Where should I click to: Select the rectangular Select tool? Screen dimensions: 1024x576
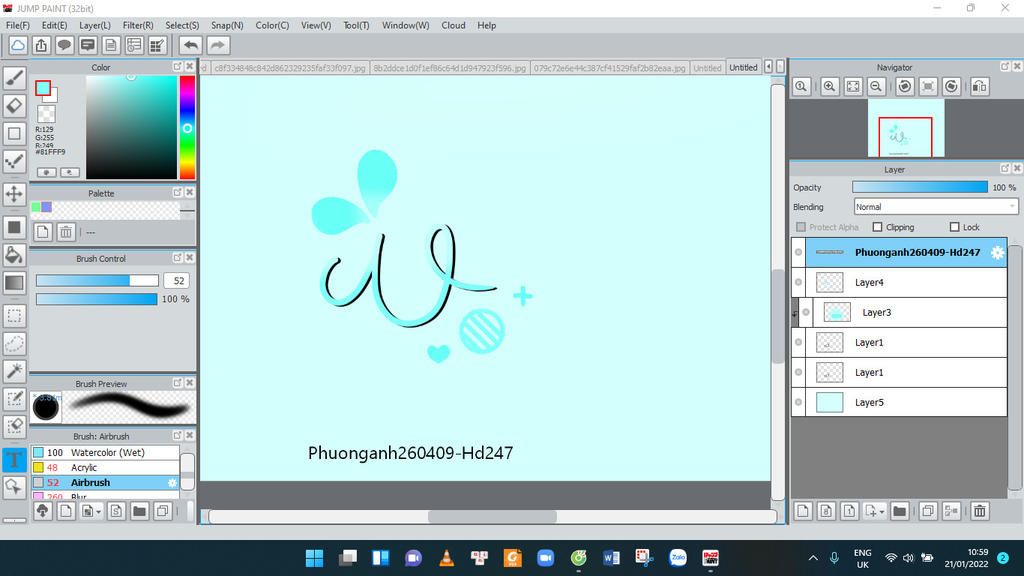click(14, 316)
